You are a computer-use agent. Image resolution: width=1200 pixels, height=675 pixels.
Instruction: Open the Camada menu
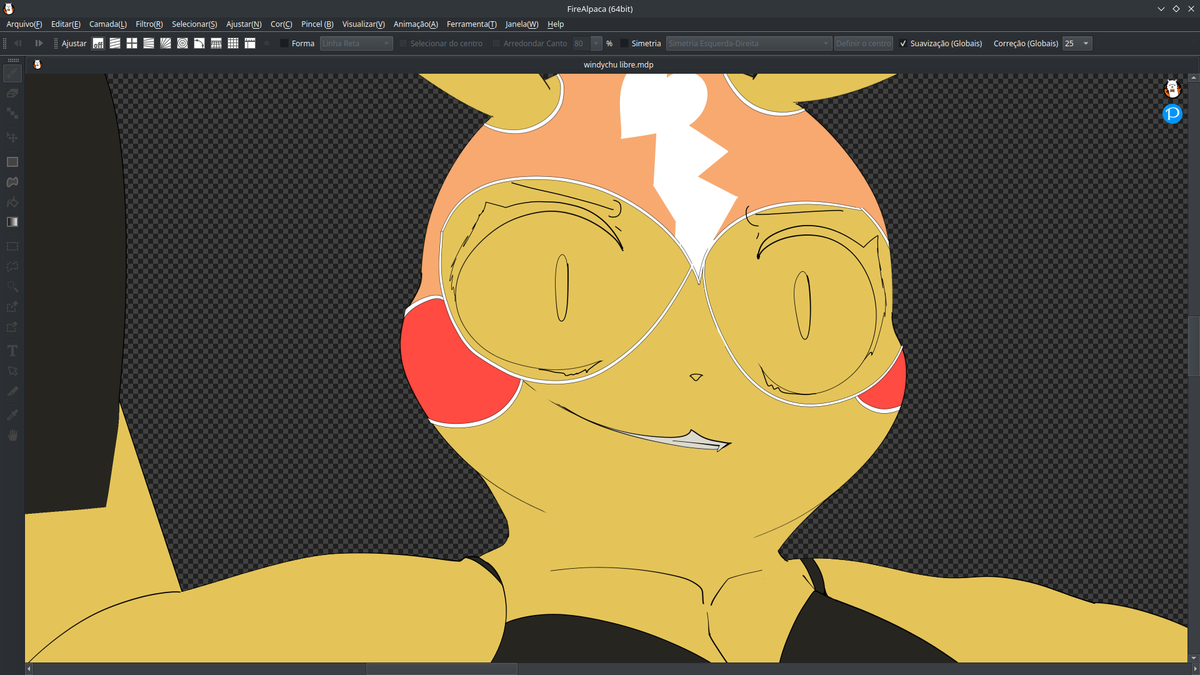click(108, 24)
